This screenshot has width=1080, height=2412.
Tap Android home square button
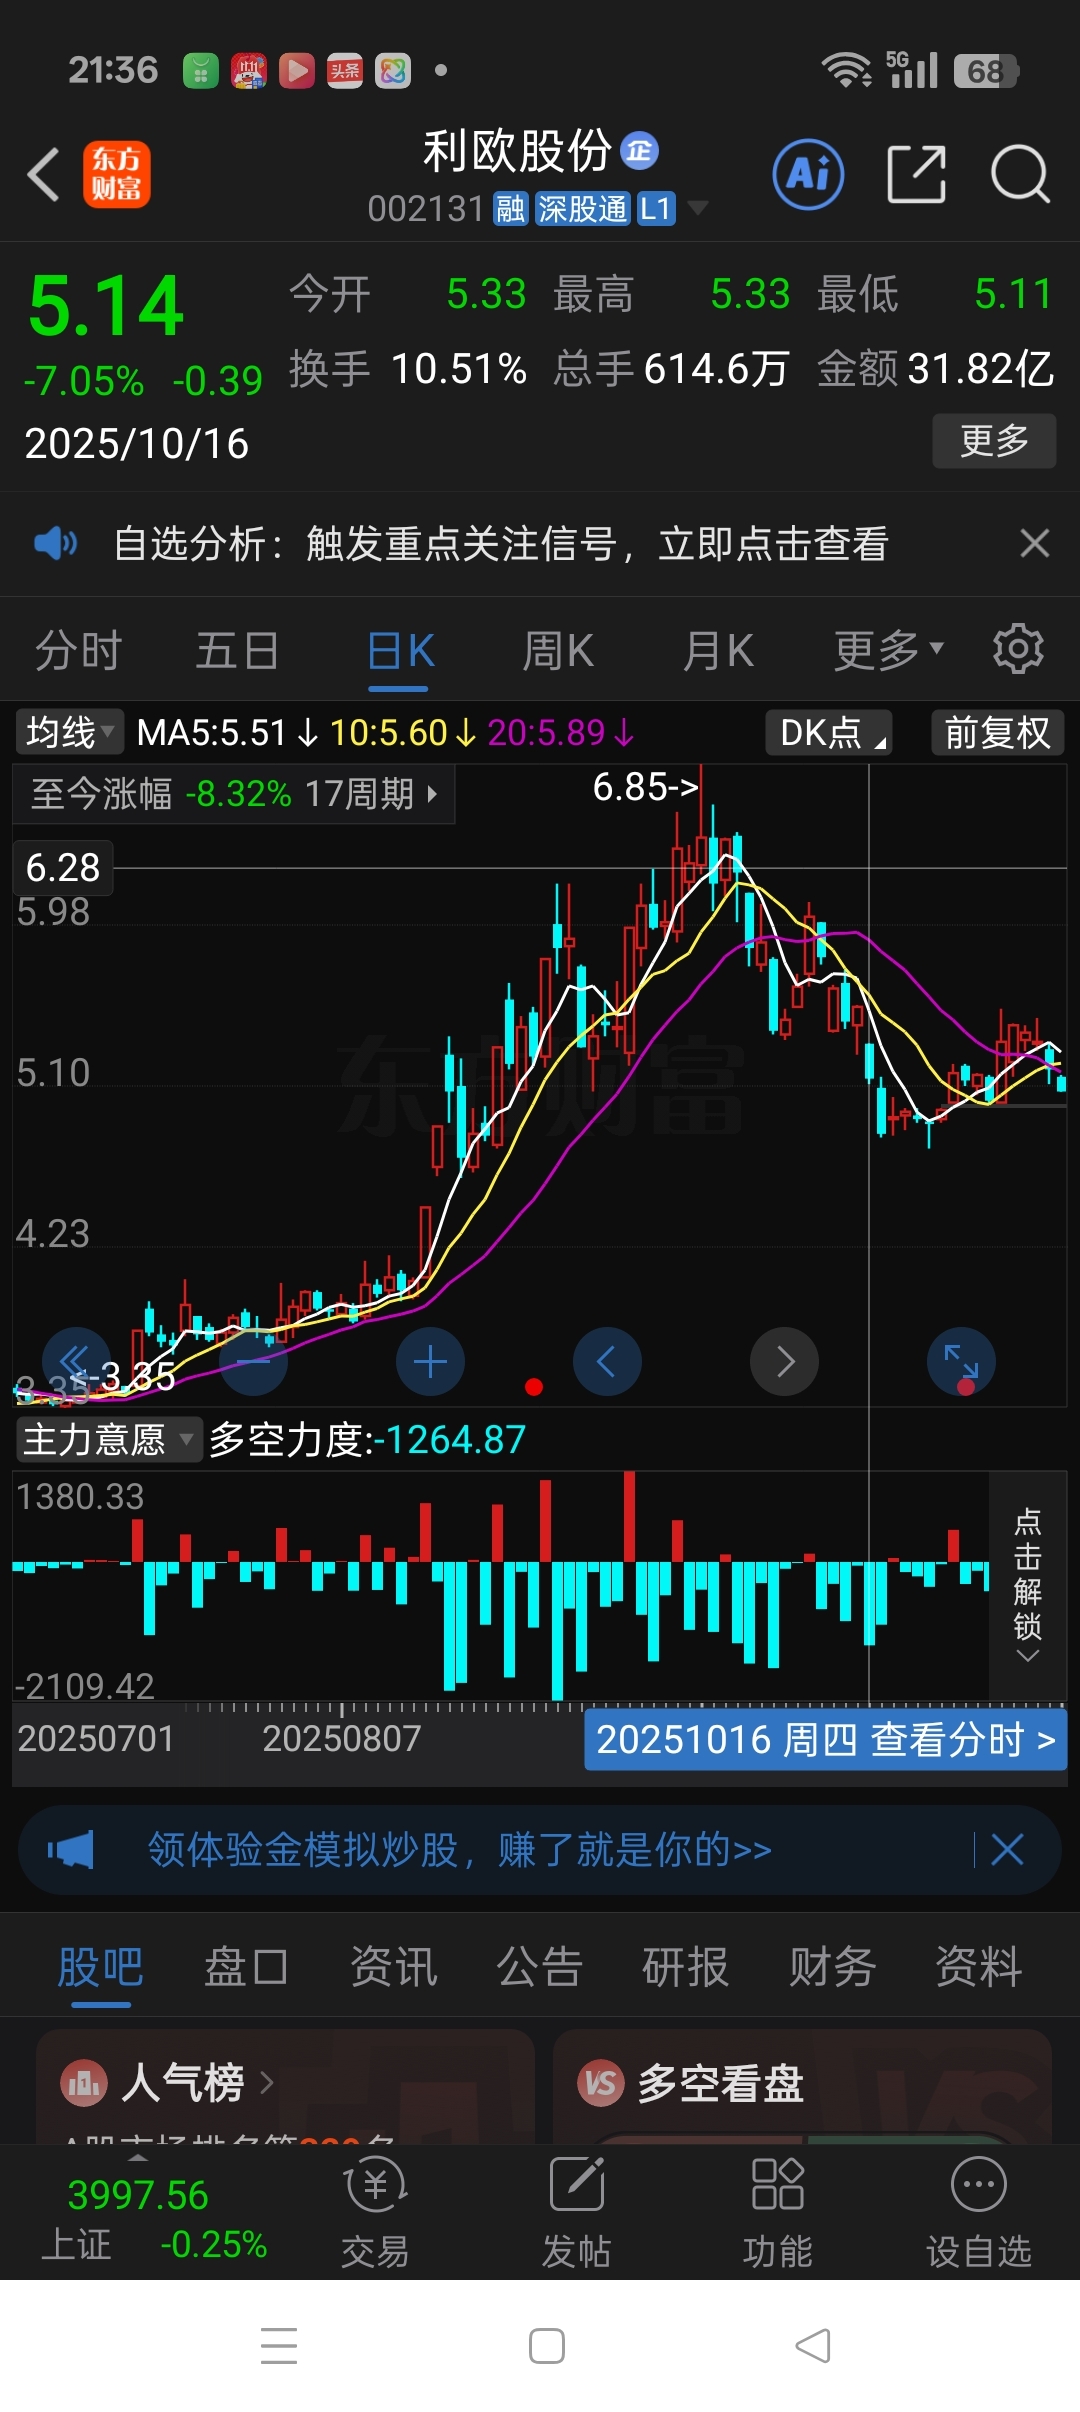(x=546, y=2345)
